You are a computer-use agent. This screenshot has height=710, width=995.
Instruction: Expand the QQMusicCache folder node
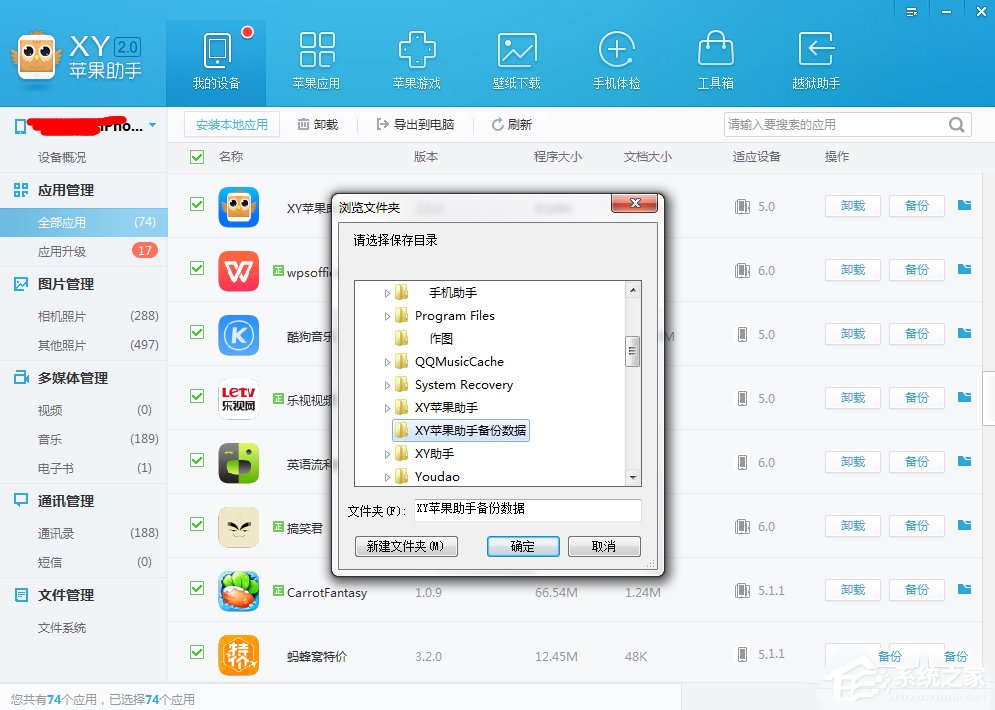[x=389, y=361]
